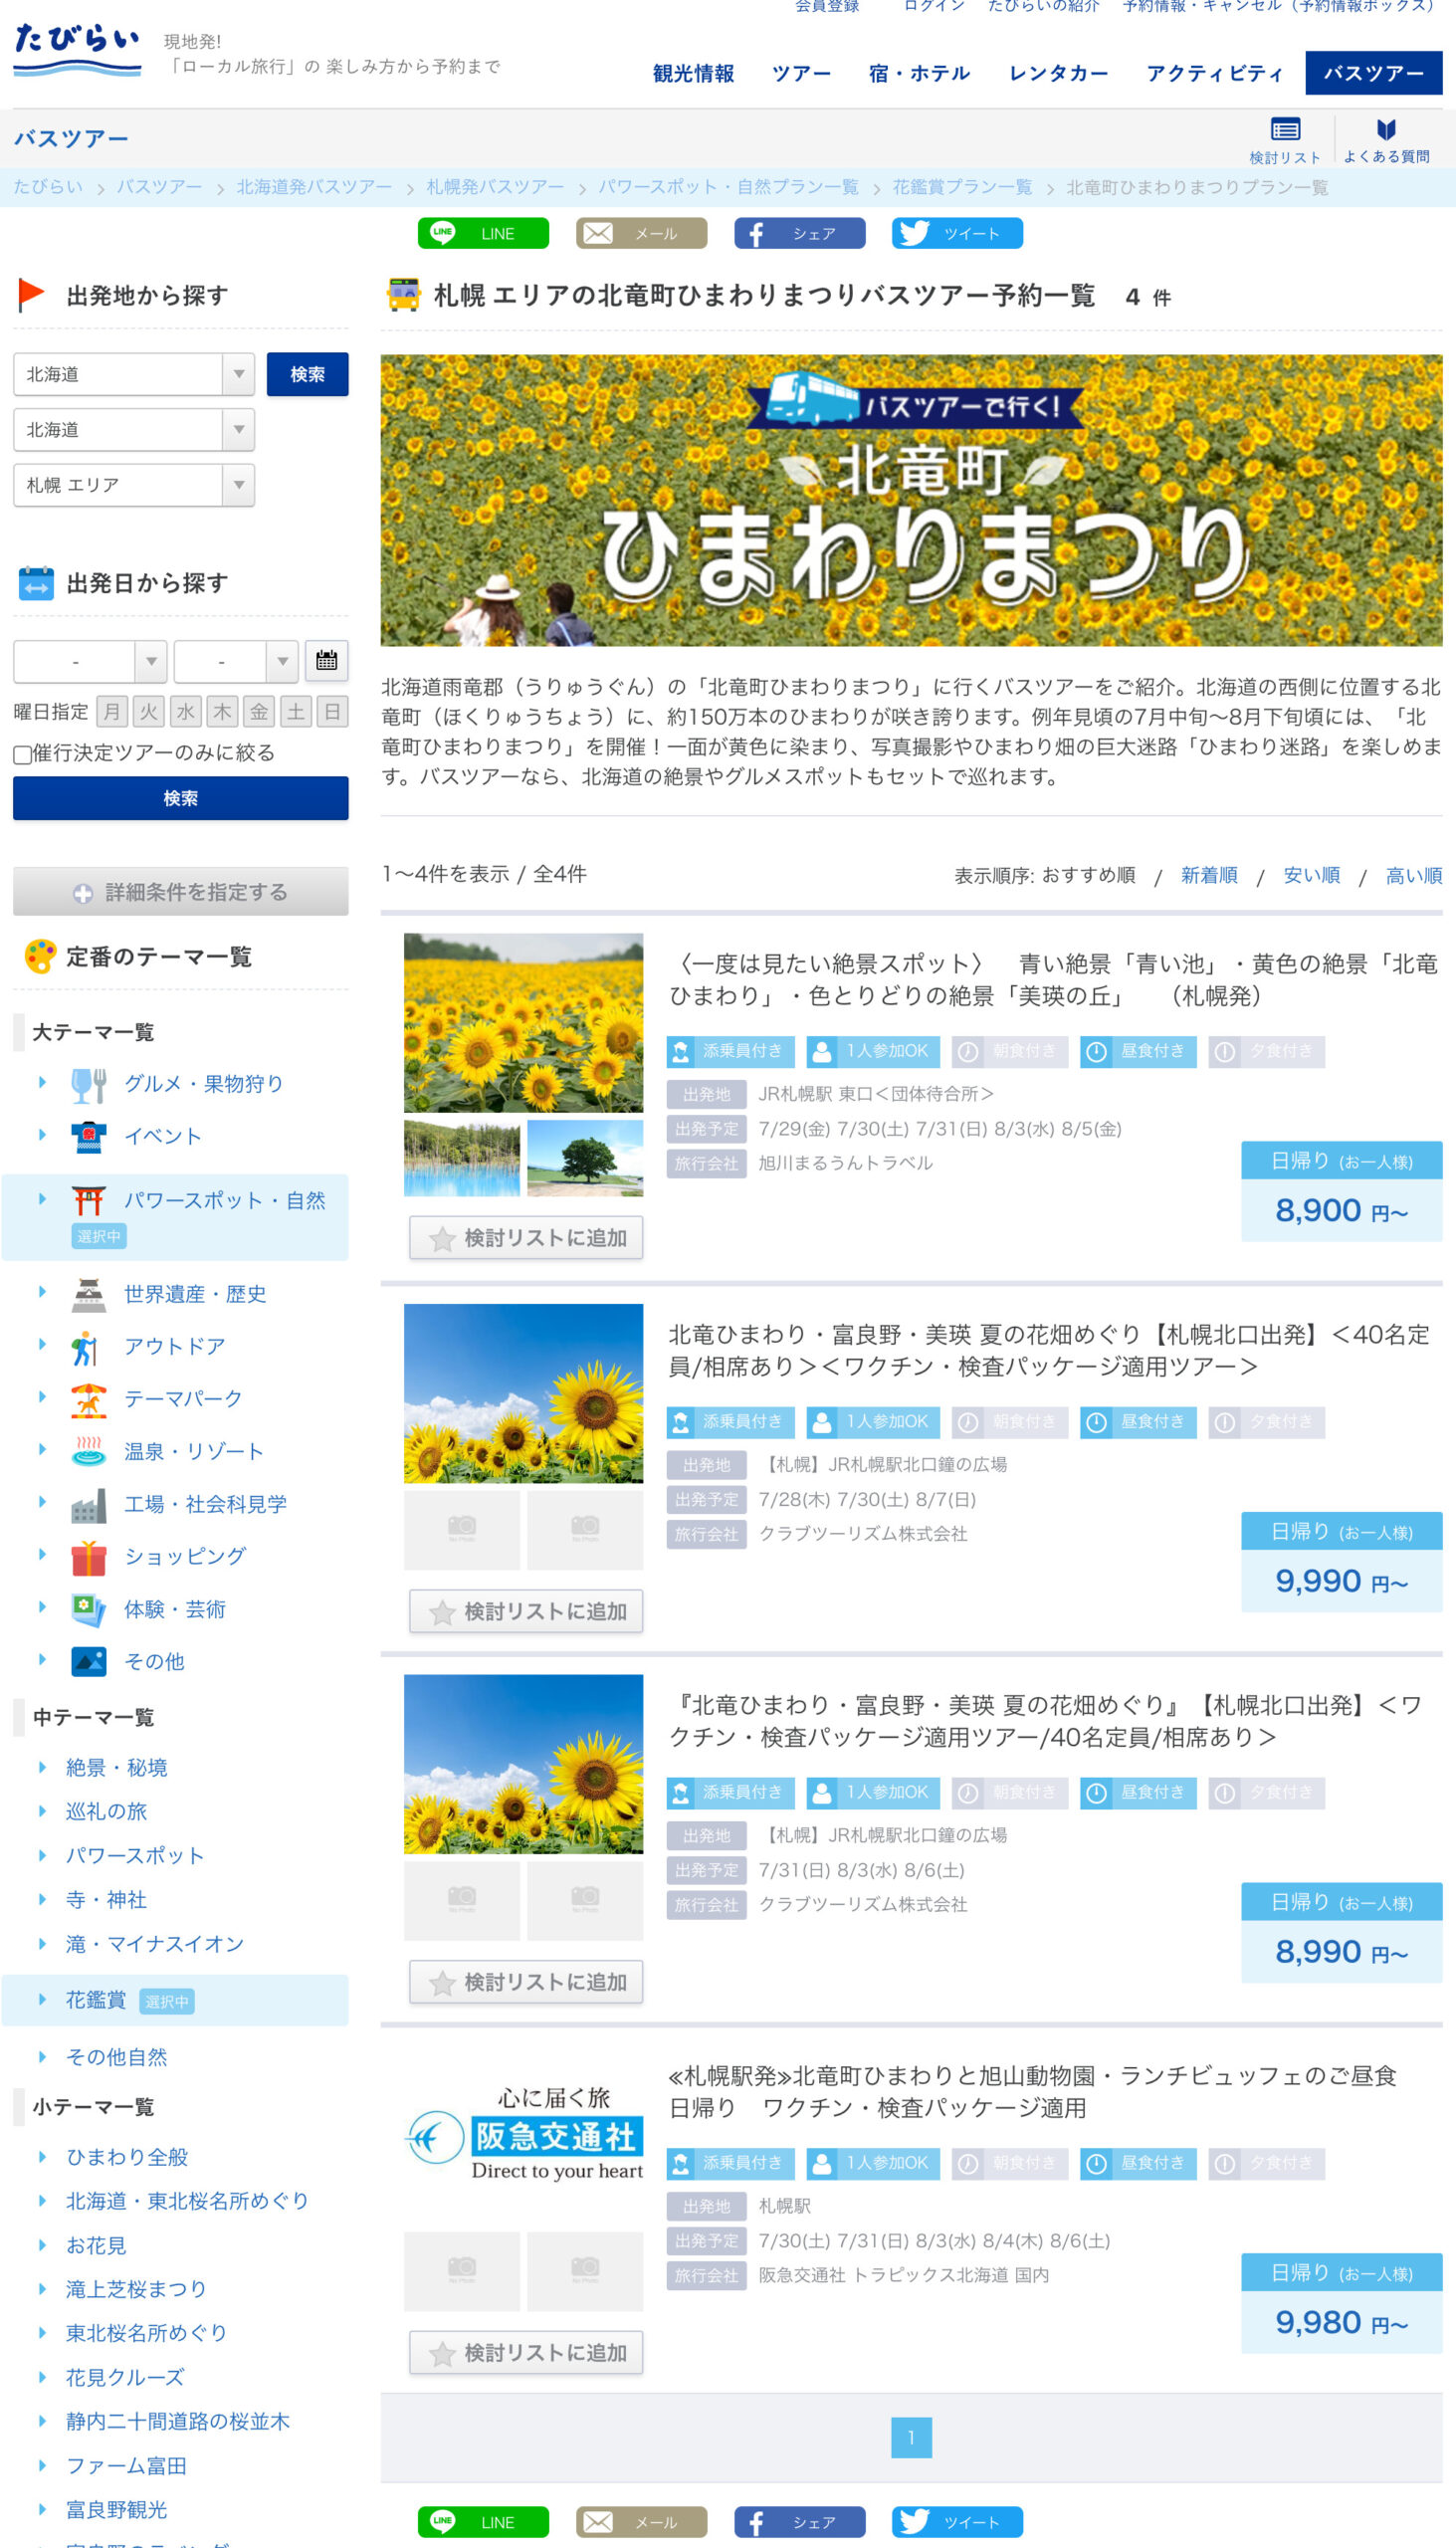Click the carousel icon for テーマパーク
Viewport: 1456px width, 2548px height.
point(89,1399)
